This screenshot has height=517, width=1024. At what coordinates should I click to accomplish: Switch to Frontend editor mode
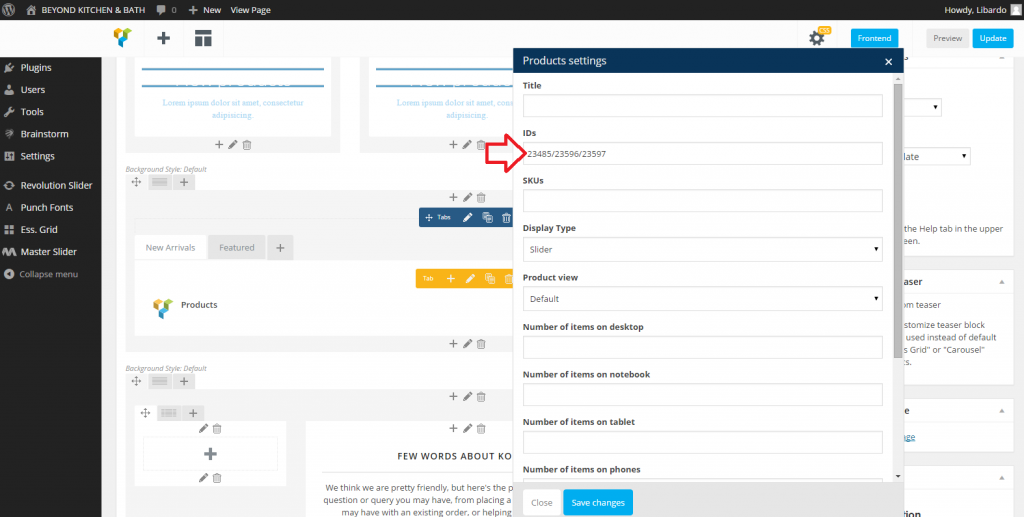click(x=874, y=38)
